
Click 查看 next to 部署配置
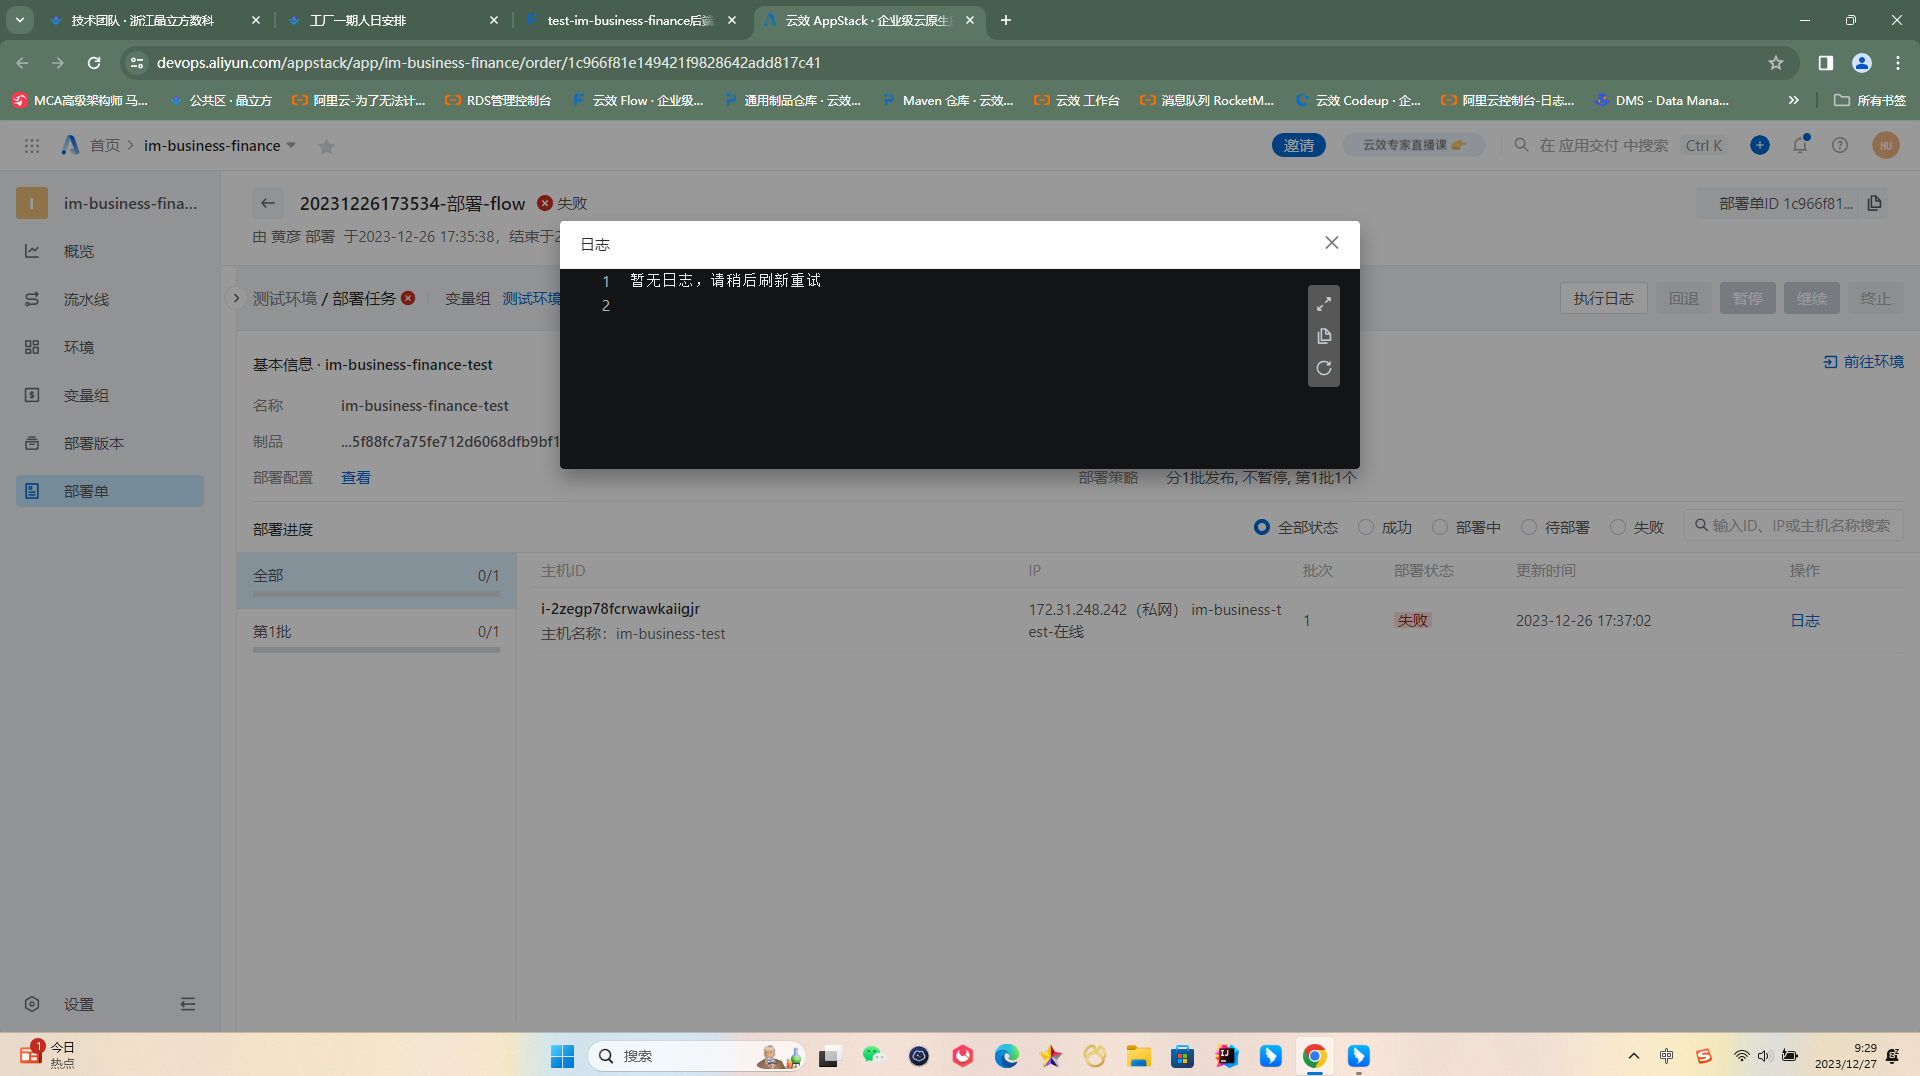click(x=356, y=477)
